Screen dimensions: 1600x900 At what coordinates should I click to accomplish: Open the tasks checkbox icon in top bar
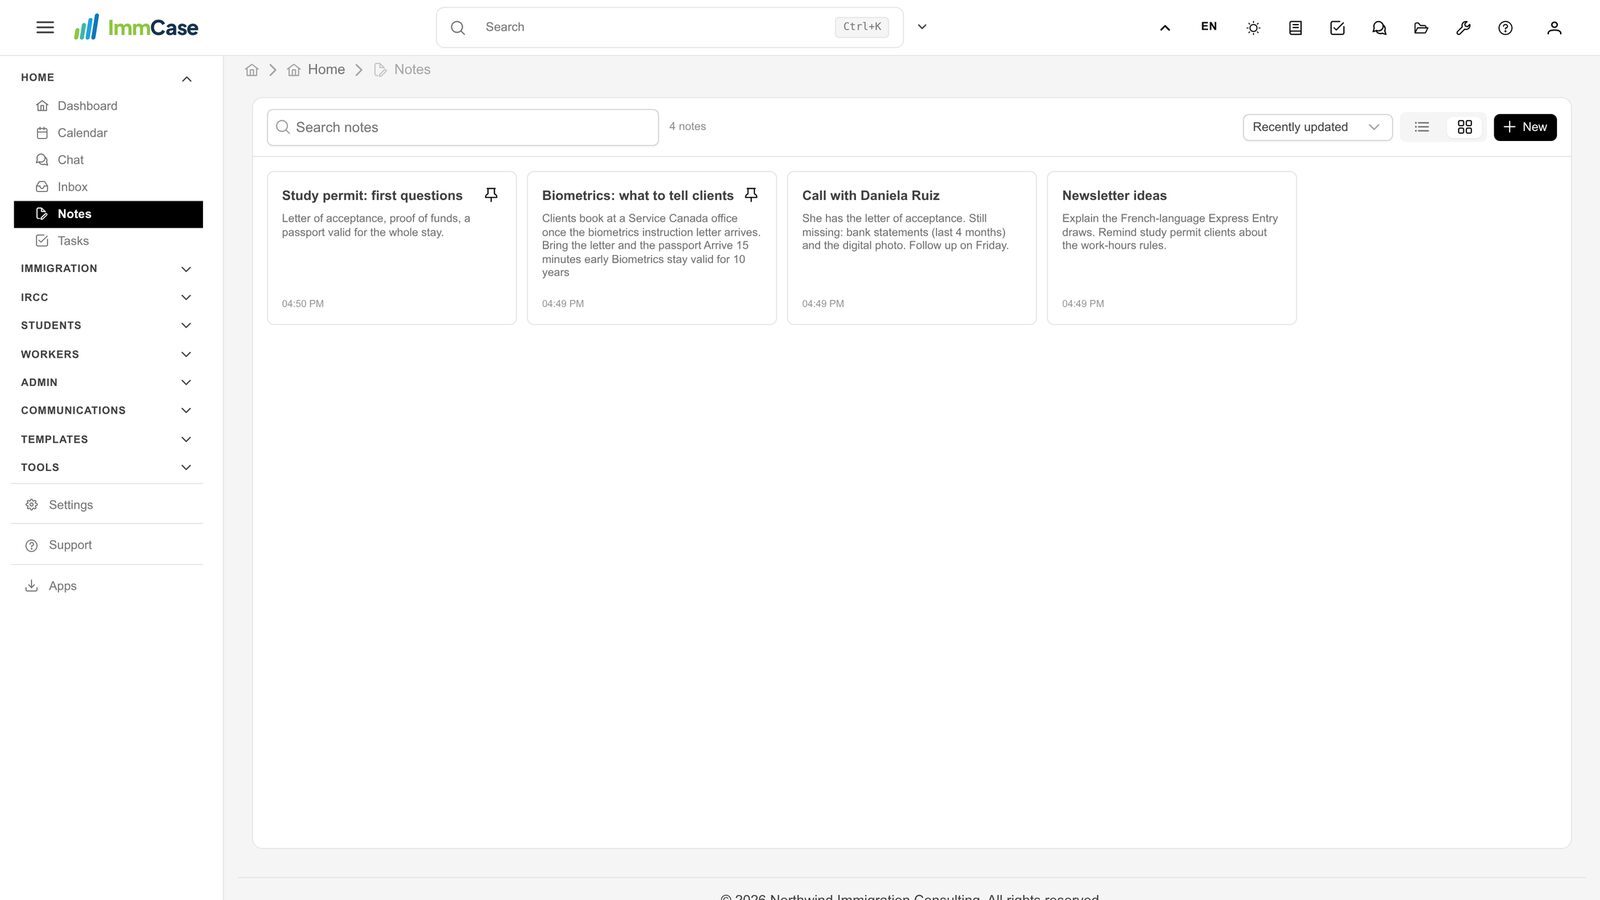coord(1337,28)
